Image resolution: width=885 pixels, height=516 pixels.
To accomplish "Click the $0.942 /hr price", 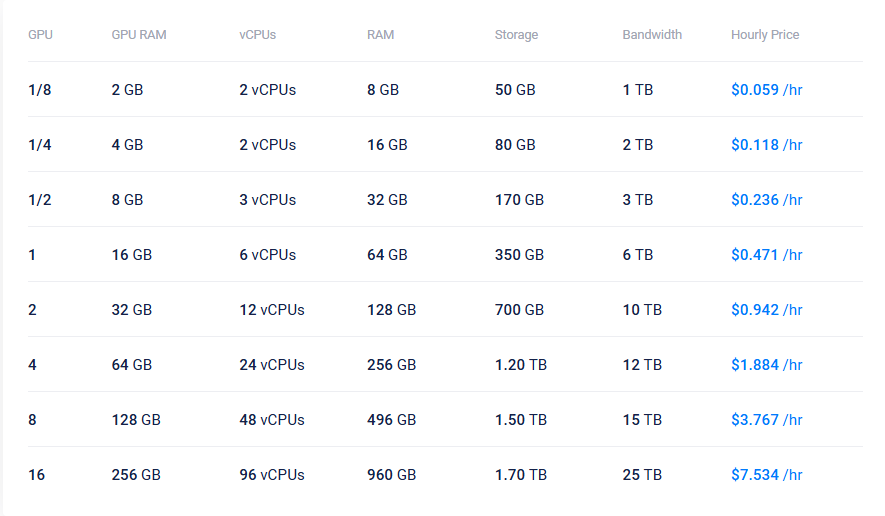I will (x=766, y=310).
